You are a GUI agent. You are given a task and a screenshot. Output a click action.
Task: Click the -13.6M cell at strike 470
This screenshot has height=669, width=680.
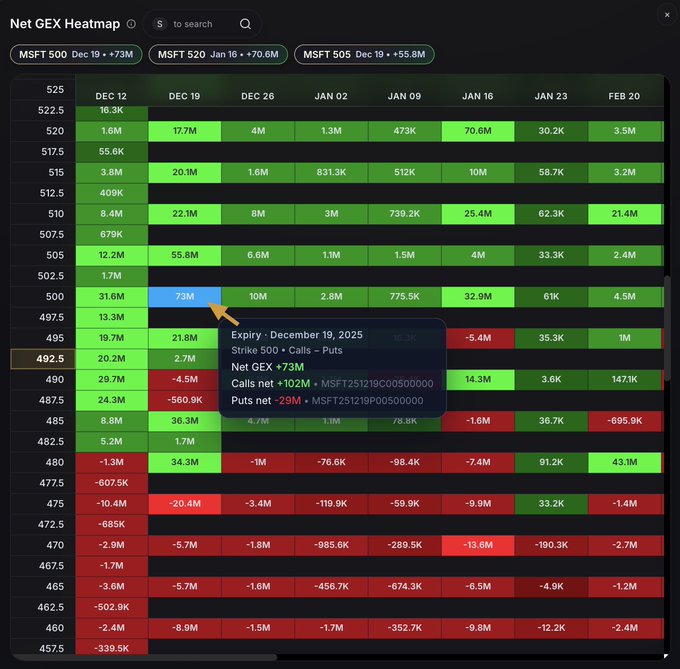(x=478, y=545)
